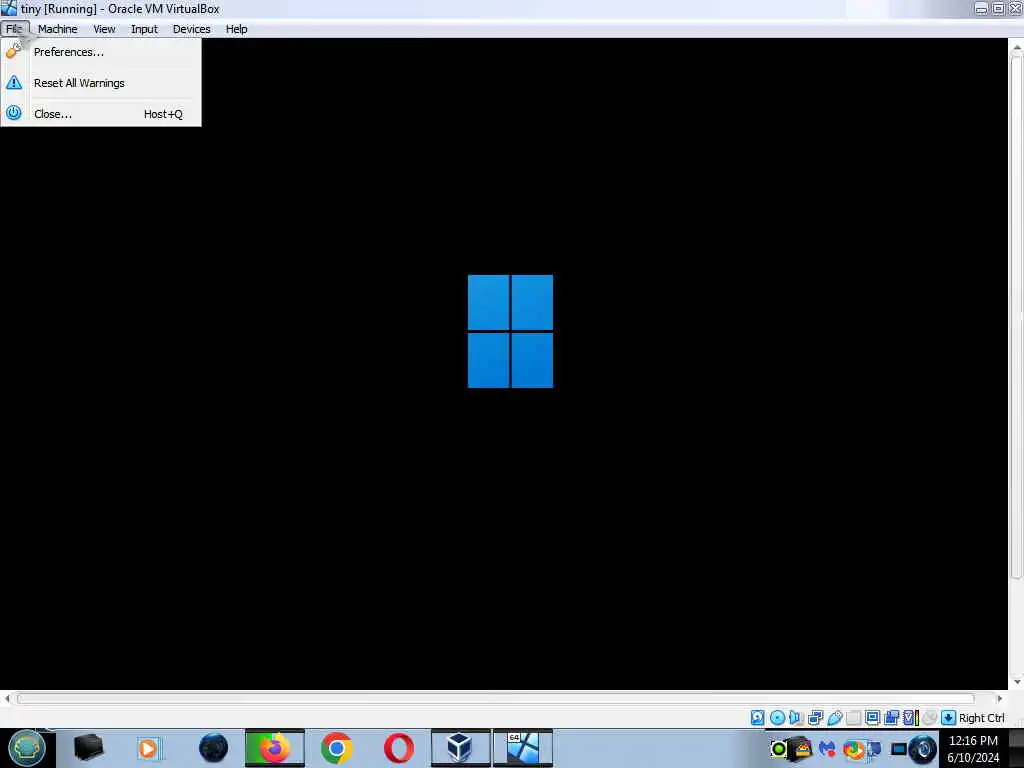Choose Preferences… from File menu
The height and width of the screenshot is (768, 1024).
click(101, 52)
